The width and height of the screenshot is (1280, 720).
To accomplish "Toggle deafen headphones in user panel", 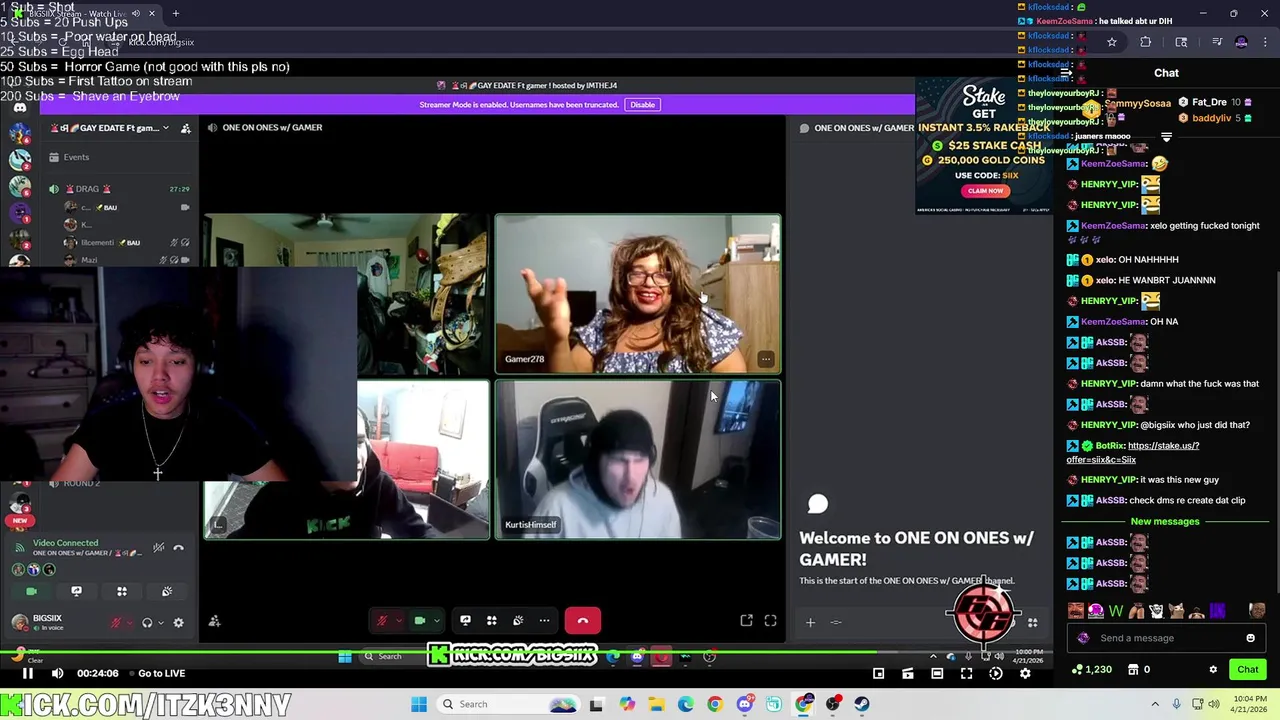I will (x=147, y=623).
